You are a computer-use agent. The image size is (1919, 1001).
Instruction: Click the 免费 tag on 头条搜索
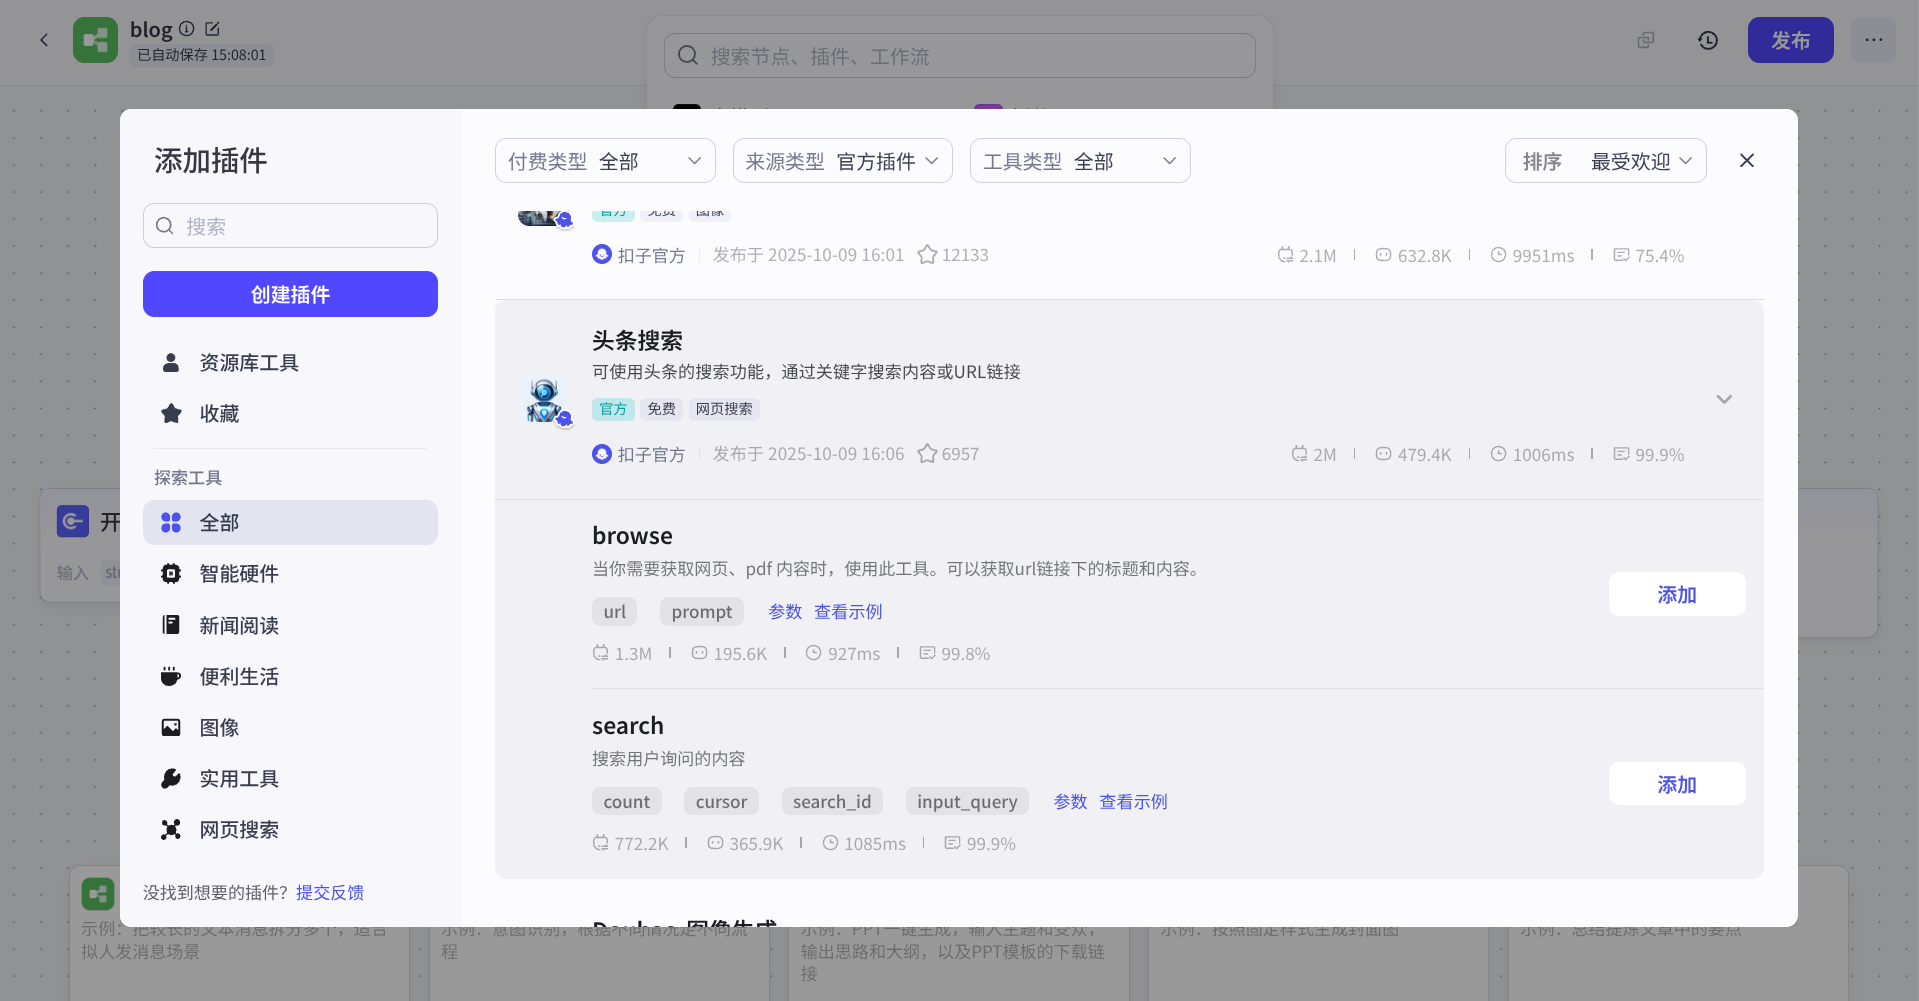pyautogui.click(x=661, y=409)
